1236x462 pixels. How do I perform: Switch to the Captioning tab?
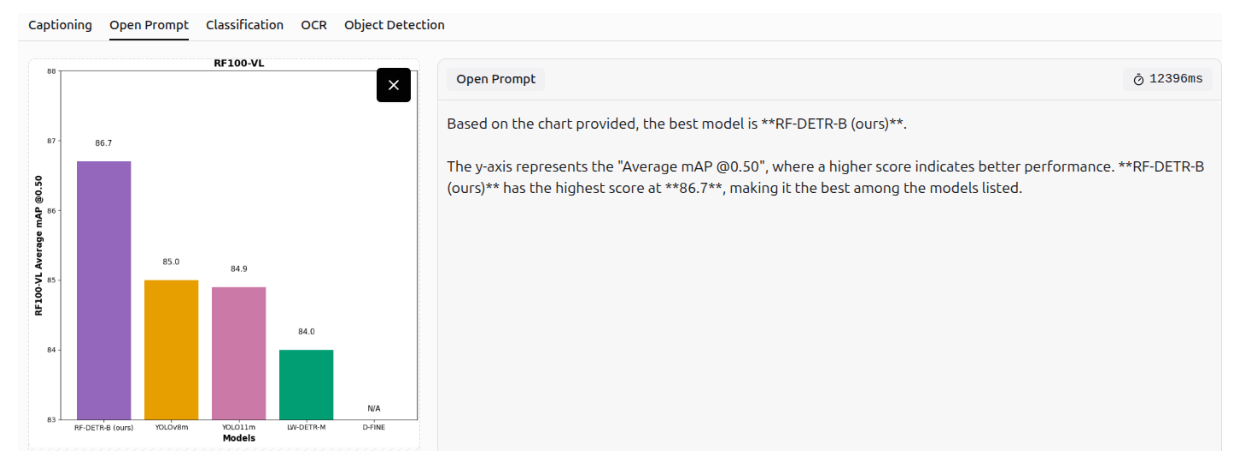(x=60, y=25)
